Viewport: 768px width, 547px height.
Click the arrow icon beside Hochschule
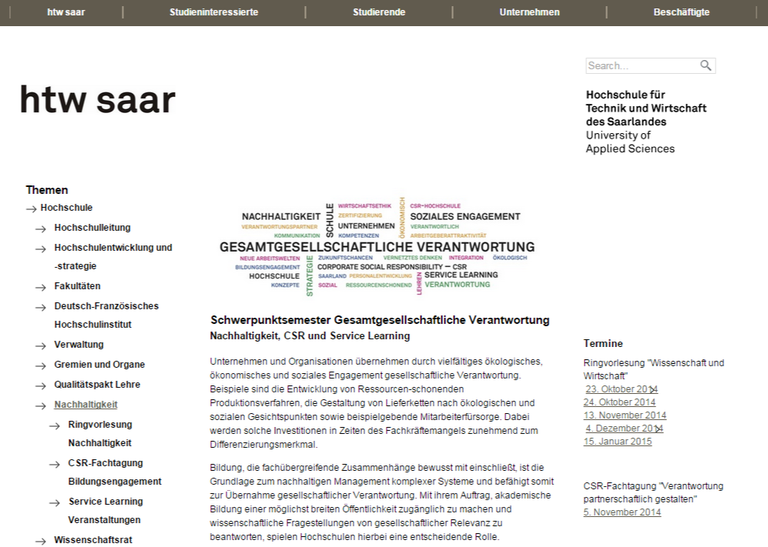pyautogui.click(x=31, y=209)
